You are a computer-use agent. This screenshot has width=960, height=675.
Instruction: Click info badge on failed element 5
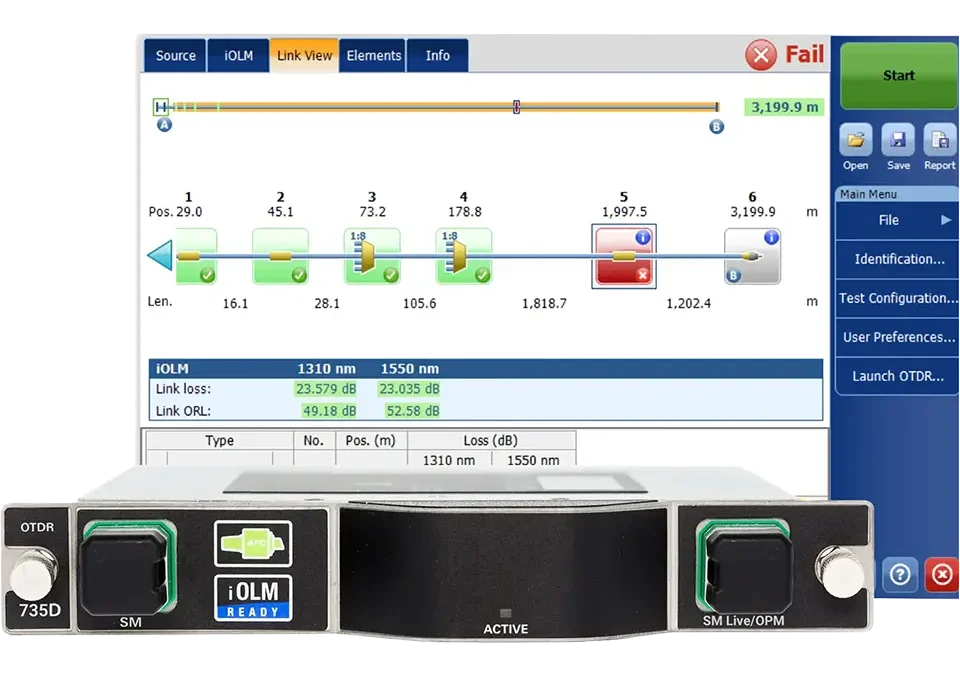(642, 237)
